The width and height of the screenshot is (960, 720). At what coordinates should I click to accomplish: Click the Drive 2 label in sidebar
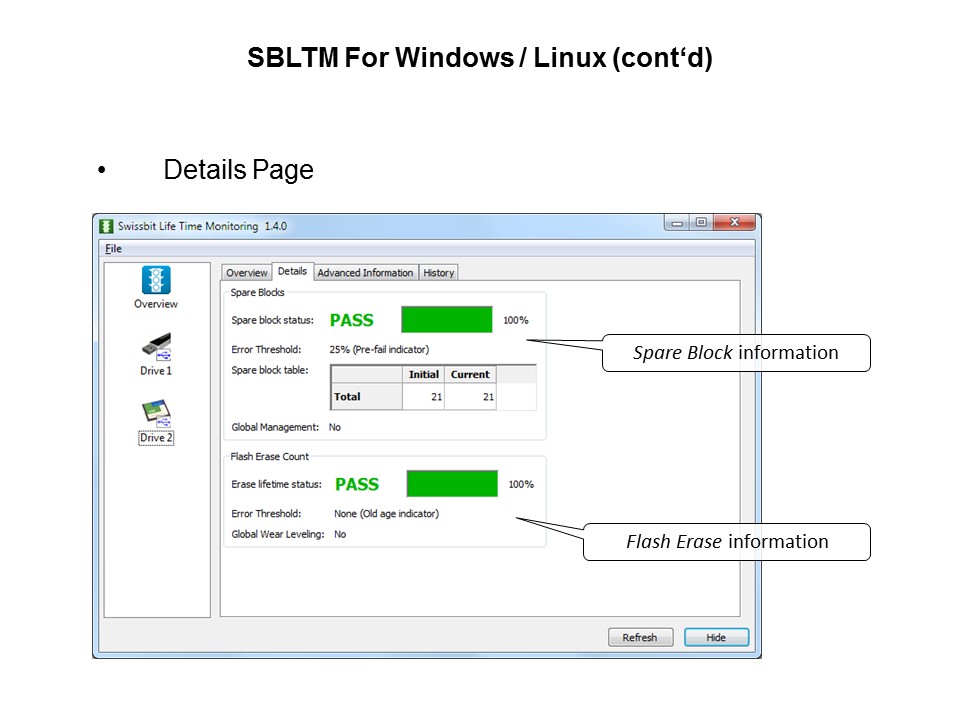click(156, 438)
